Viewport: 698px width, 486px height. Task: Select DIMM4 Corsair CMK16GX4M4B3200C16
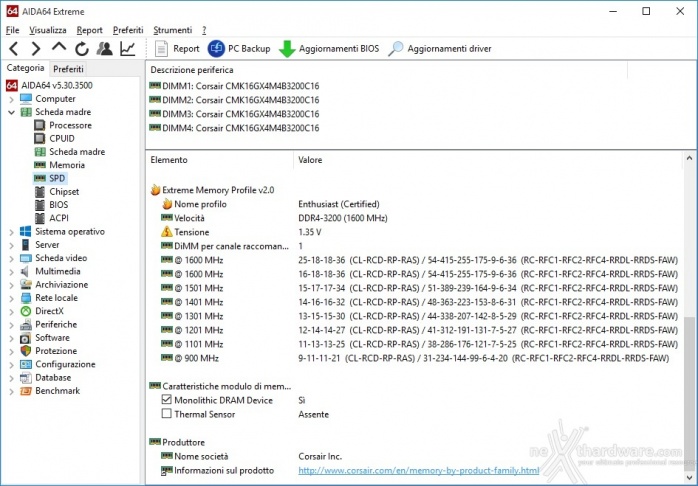click(235, 128)
